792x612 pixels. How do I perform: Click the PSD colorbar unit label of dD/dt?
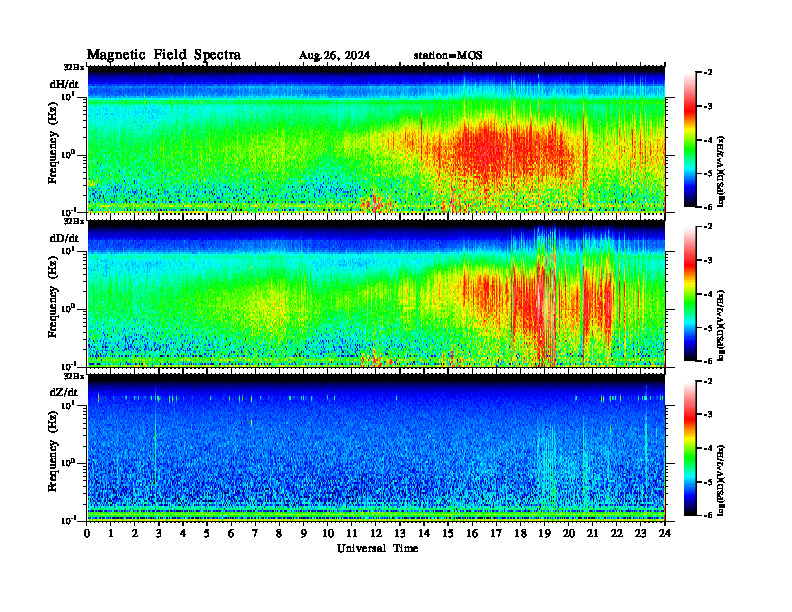[x=721, y=325]
